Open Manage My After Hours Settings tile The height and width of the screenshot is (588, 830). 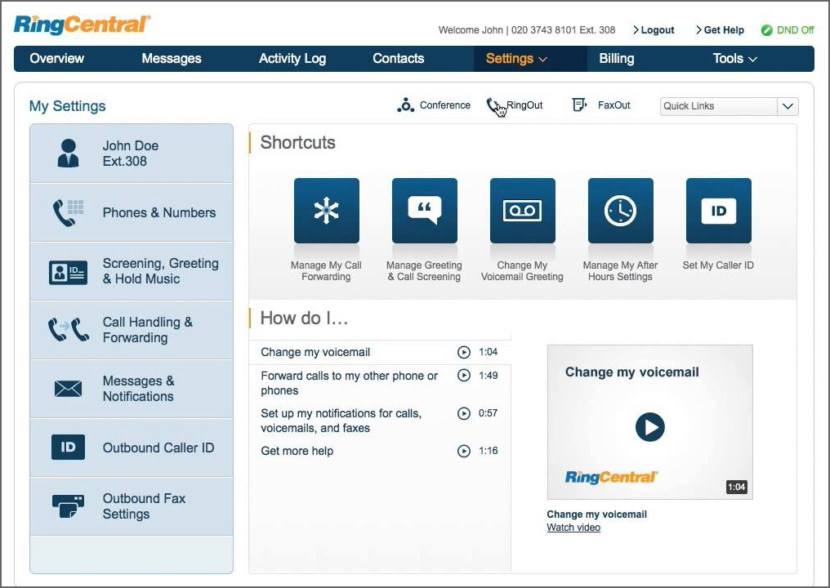(x=620, y=211)
